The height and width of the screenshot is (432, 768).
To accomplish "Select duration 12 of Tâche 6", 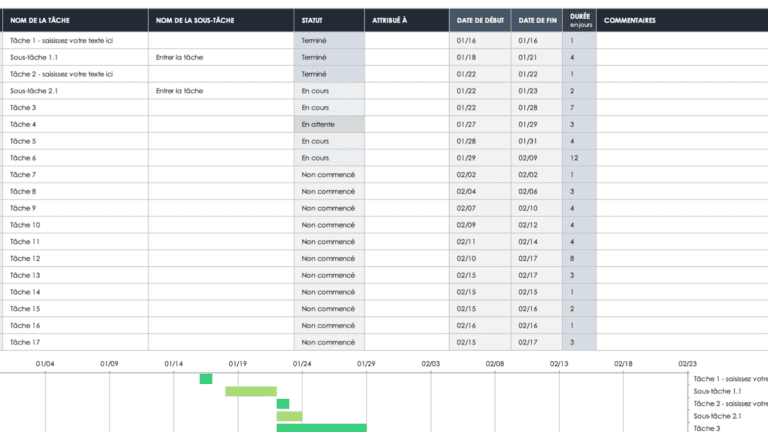I will (x=579, y=158).
